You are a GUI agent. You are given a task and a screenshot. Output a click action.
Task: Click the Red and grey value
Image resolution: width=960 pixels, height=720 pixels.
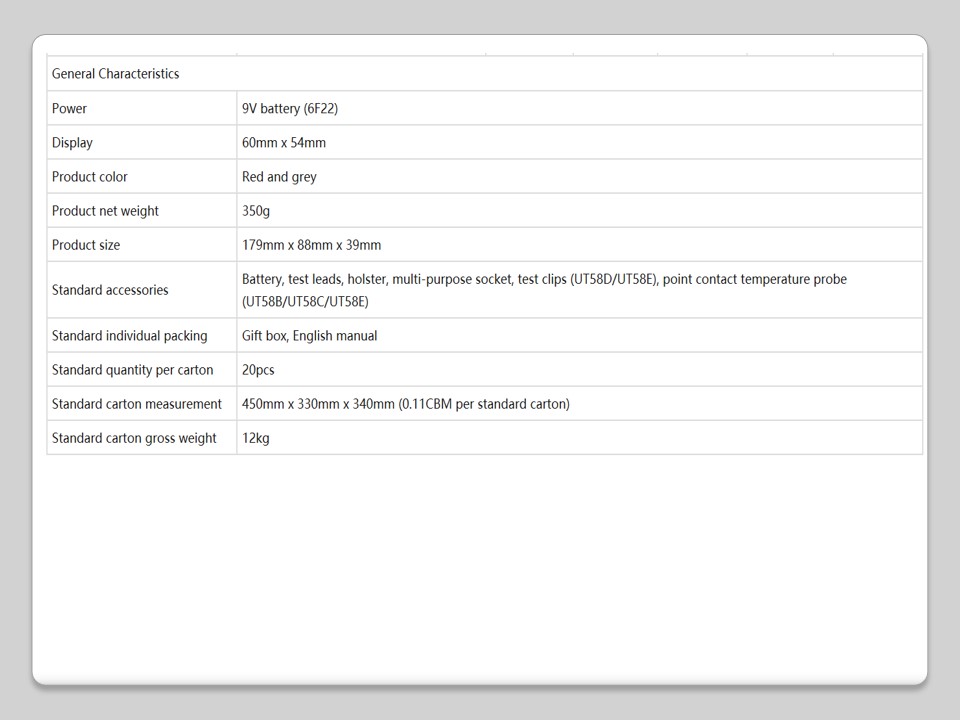[x=279, y=176]
